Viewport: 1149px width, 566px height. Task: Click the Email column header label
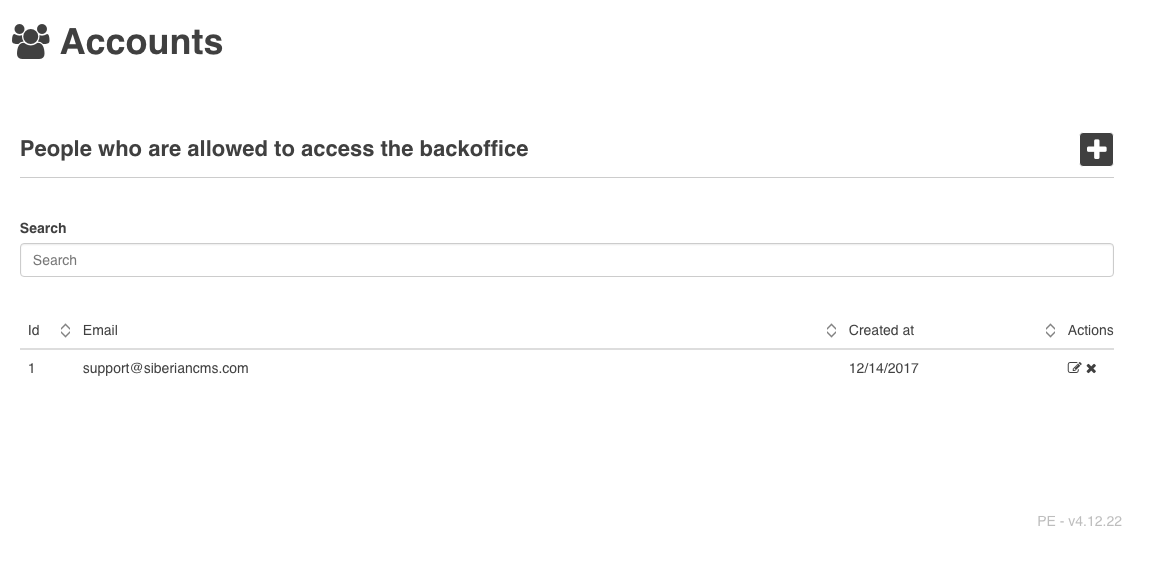pyautogui.click(x=100, y=330)
